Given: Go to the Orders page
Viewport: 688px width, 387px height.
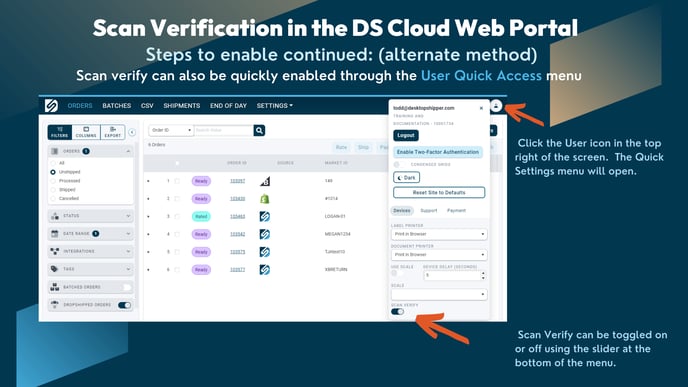Looking at the screenshot, I should [80, 106].
